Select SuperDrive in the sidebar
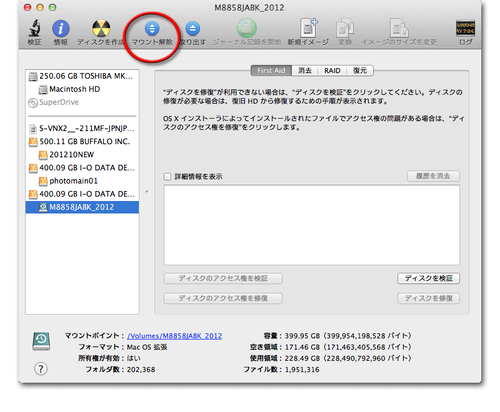Viewport: 500px width, 412px height. pyautogui.click(x=82, y=102)
